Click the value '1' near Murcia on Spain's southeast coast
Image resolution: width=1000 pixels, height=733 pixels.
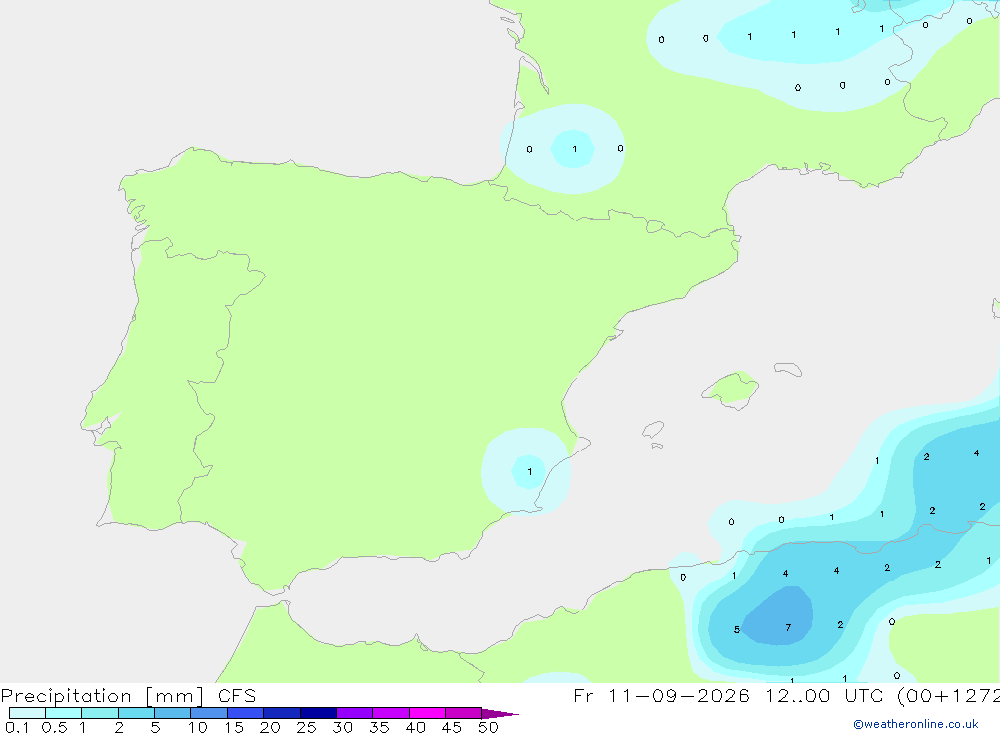point(529,472)
